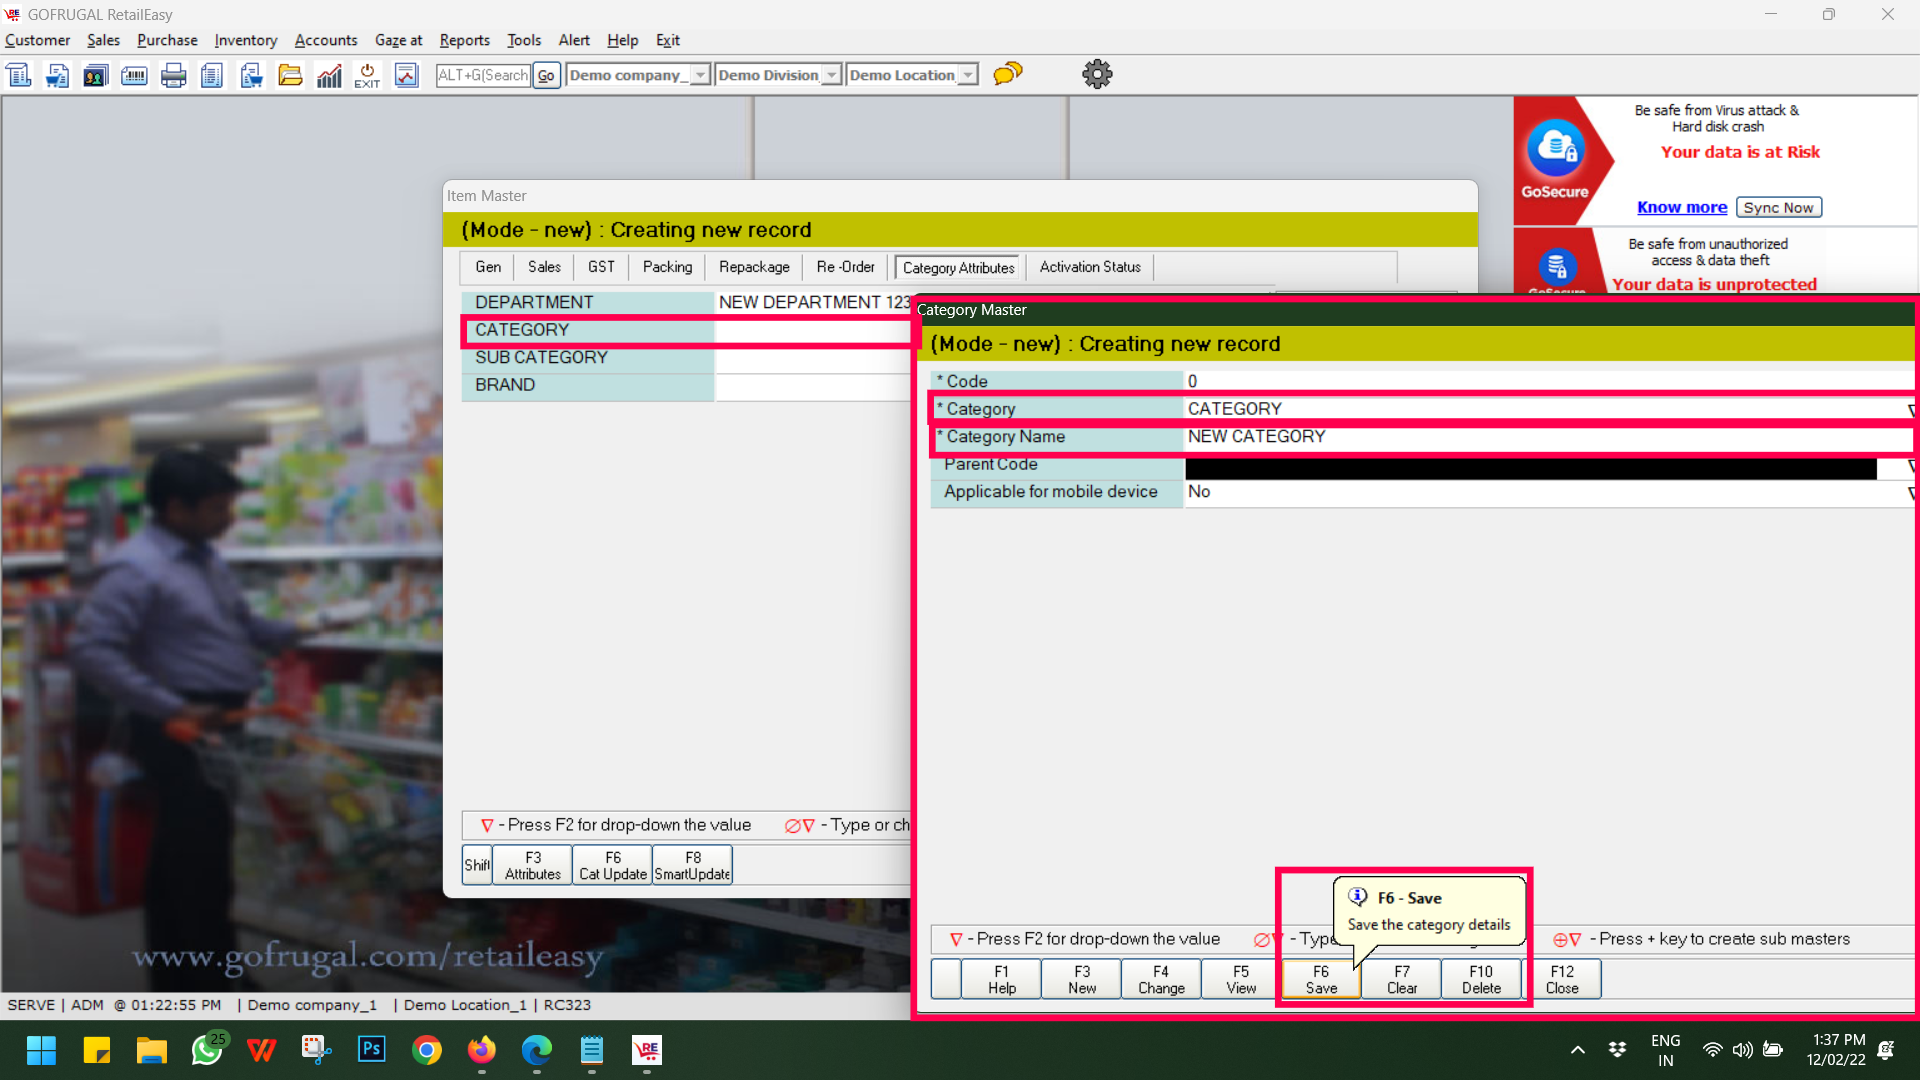Expand the Demo Location dropdown
1920x1080 pixels.
[968, 75]
